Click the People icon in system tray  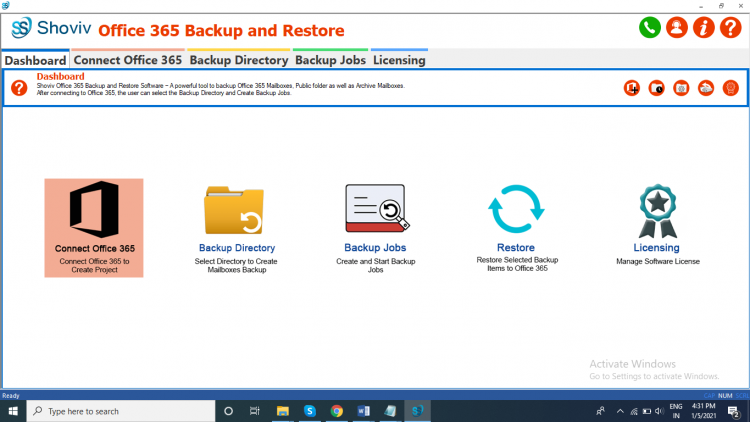(x=600, y=411)
